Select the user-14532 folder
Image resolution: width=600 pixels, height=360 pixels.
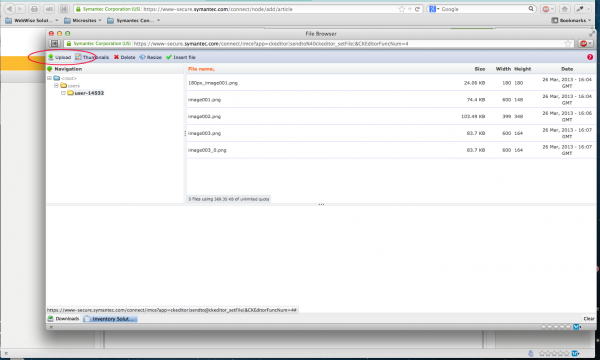coord(86,93)
